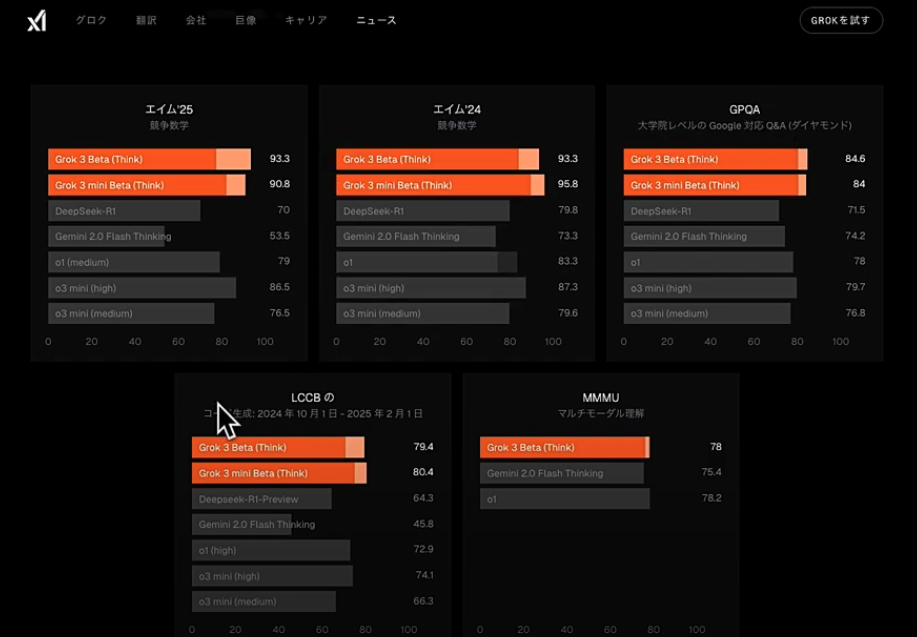This screenshot has height=637, width=917.
Task: Click the 53.5 score value
Action: pos(280,236)
